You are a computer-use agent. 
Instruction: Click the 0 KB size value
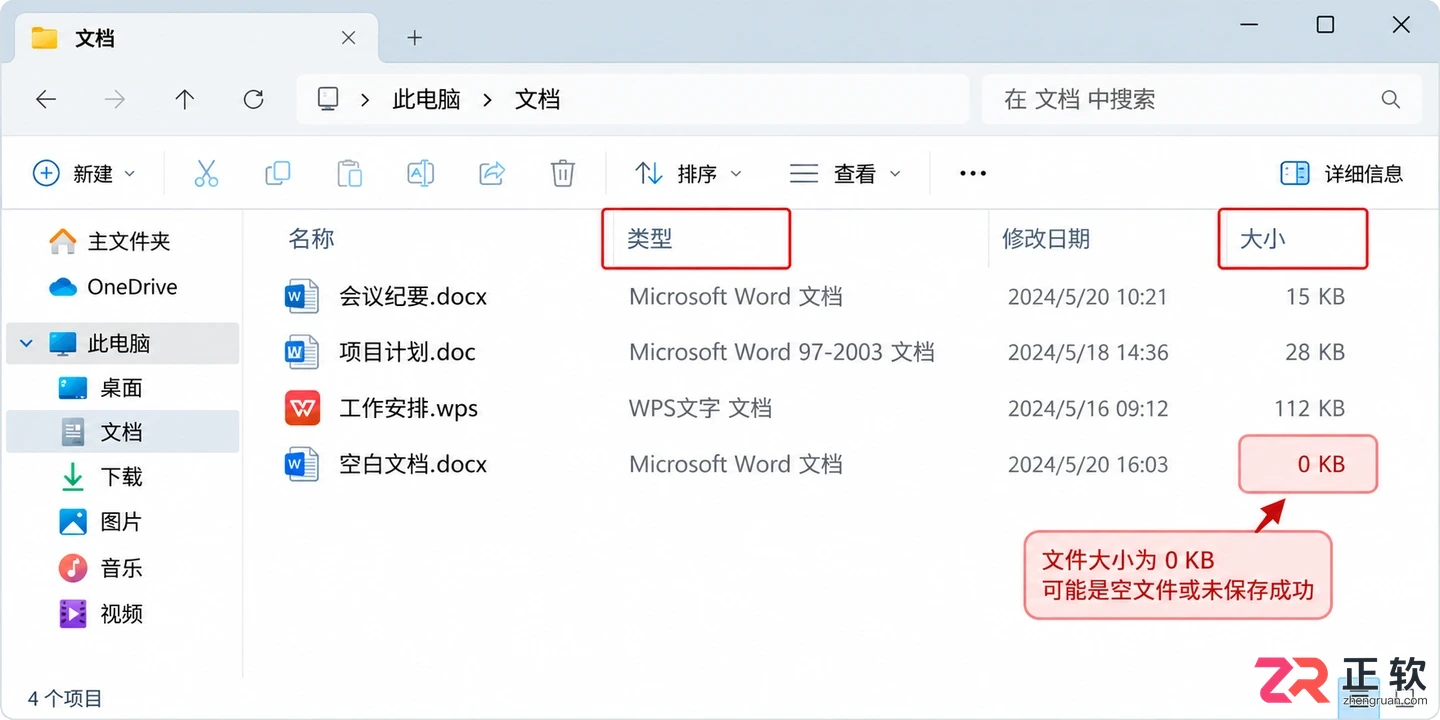(1321, 464)
